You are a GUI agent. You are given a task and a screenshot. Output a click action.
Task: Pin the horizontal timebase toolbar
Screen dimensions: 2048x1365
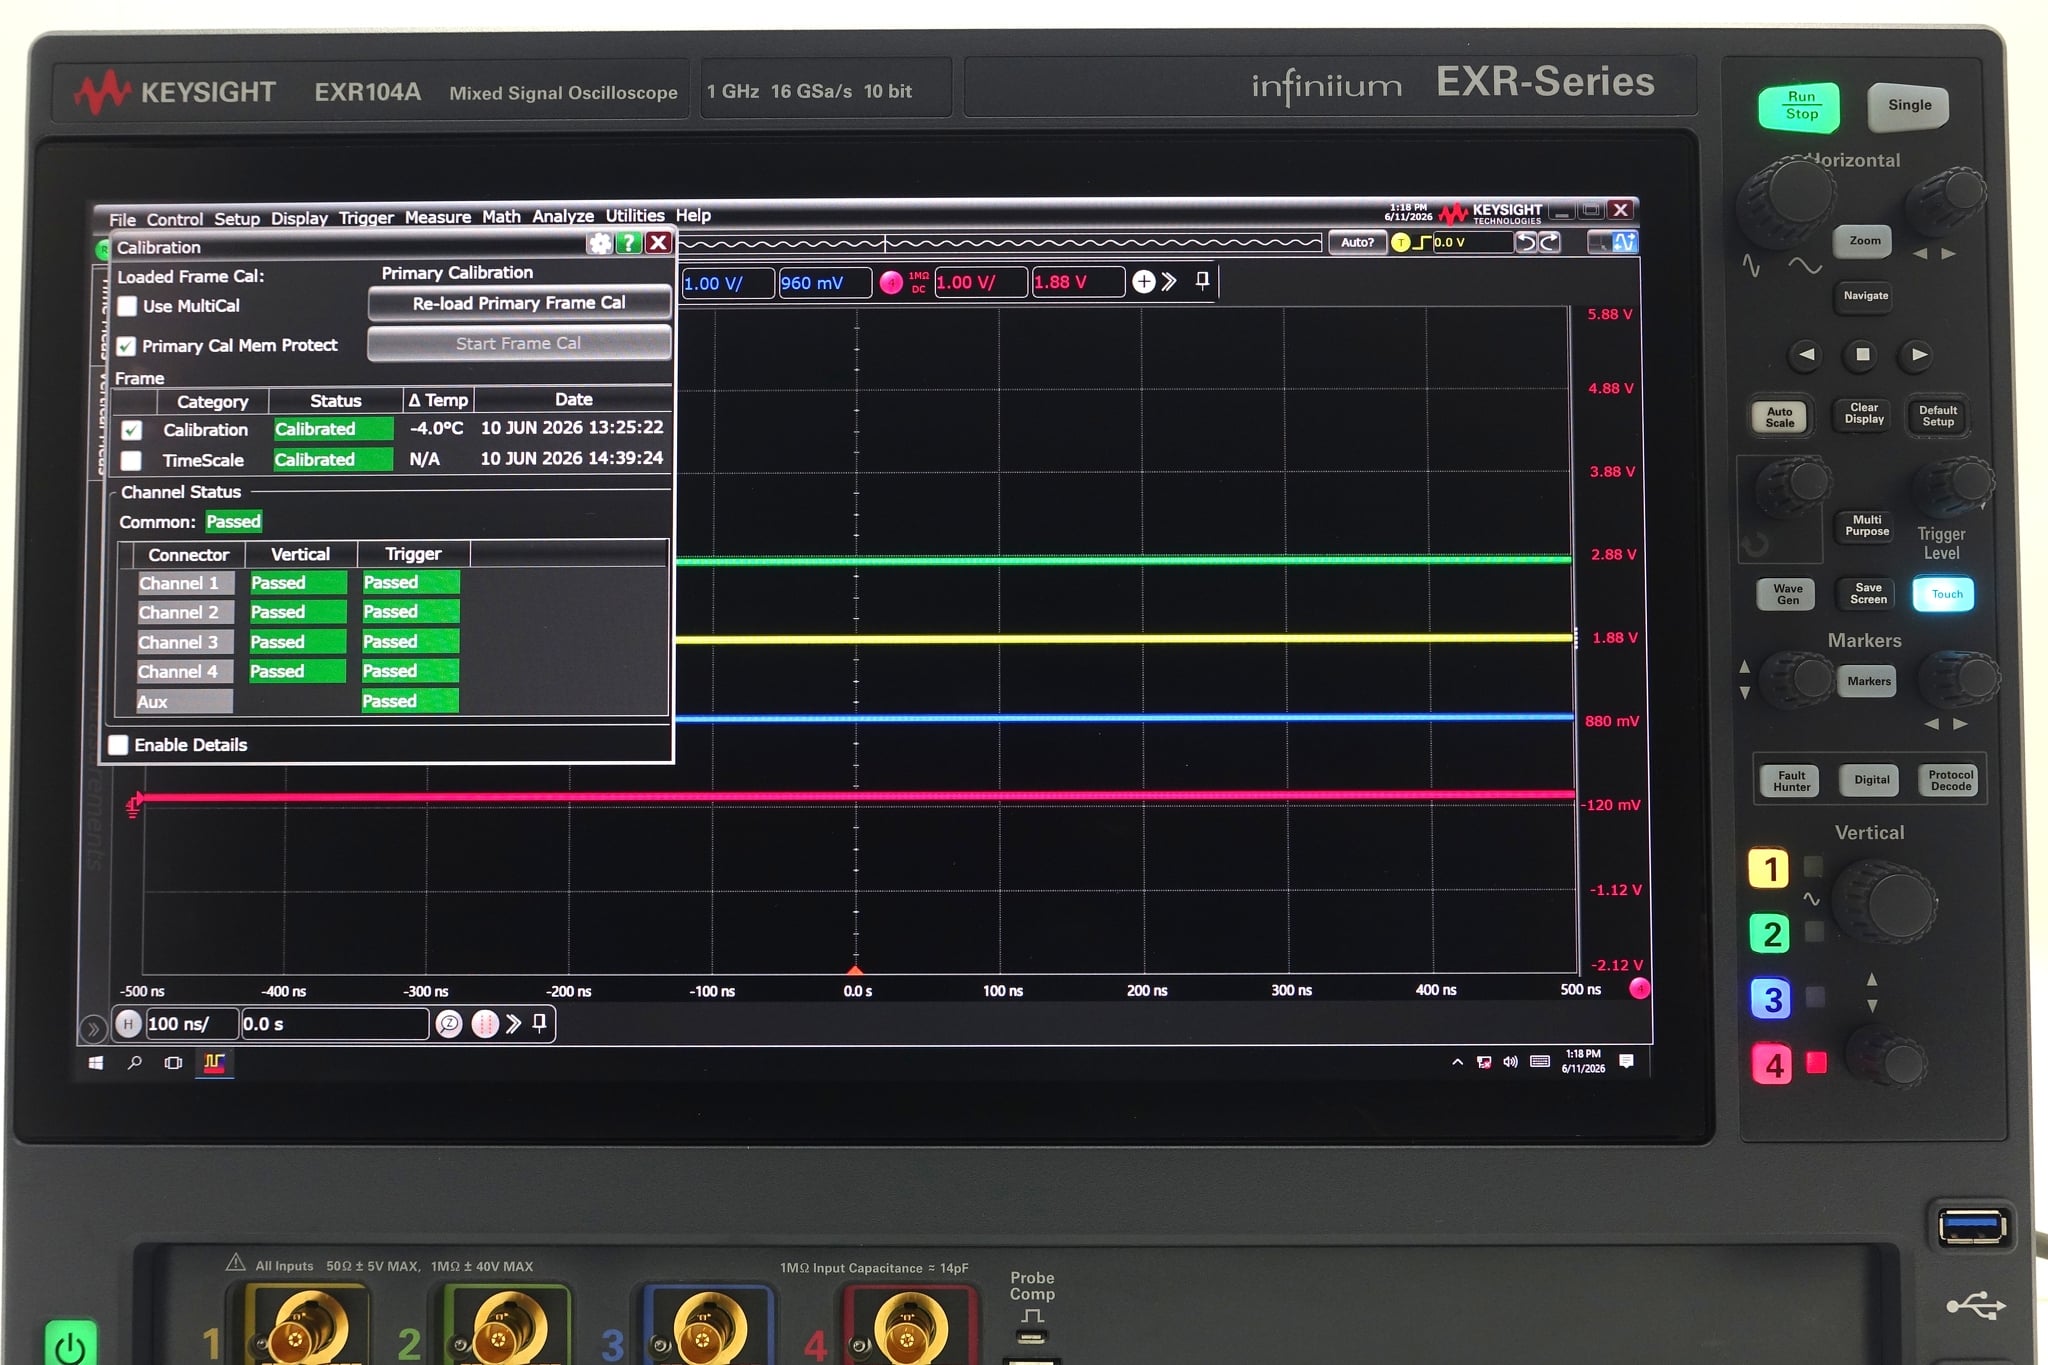point(540,1023)
